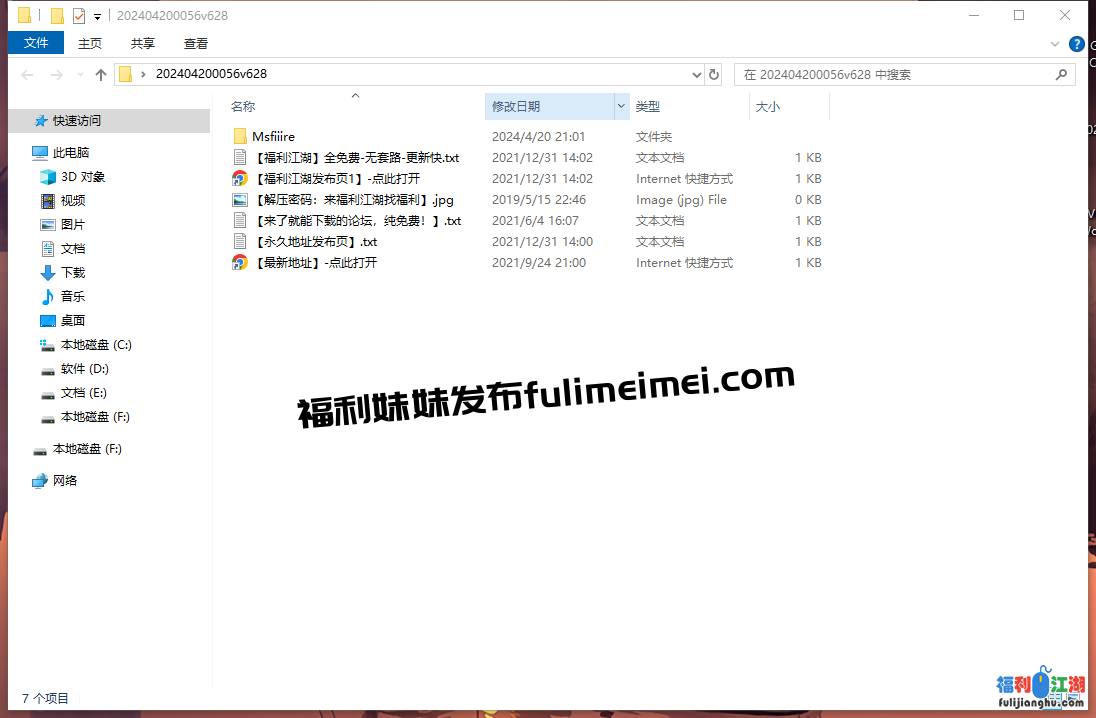Open 3D 对象 in the sidebar
The height and width of the screenshot is (718, 1096).
coord(82,176)
